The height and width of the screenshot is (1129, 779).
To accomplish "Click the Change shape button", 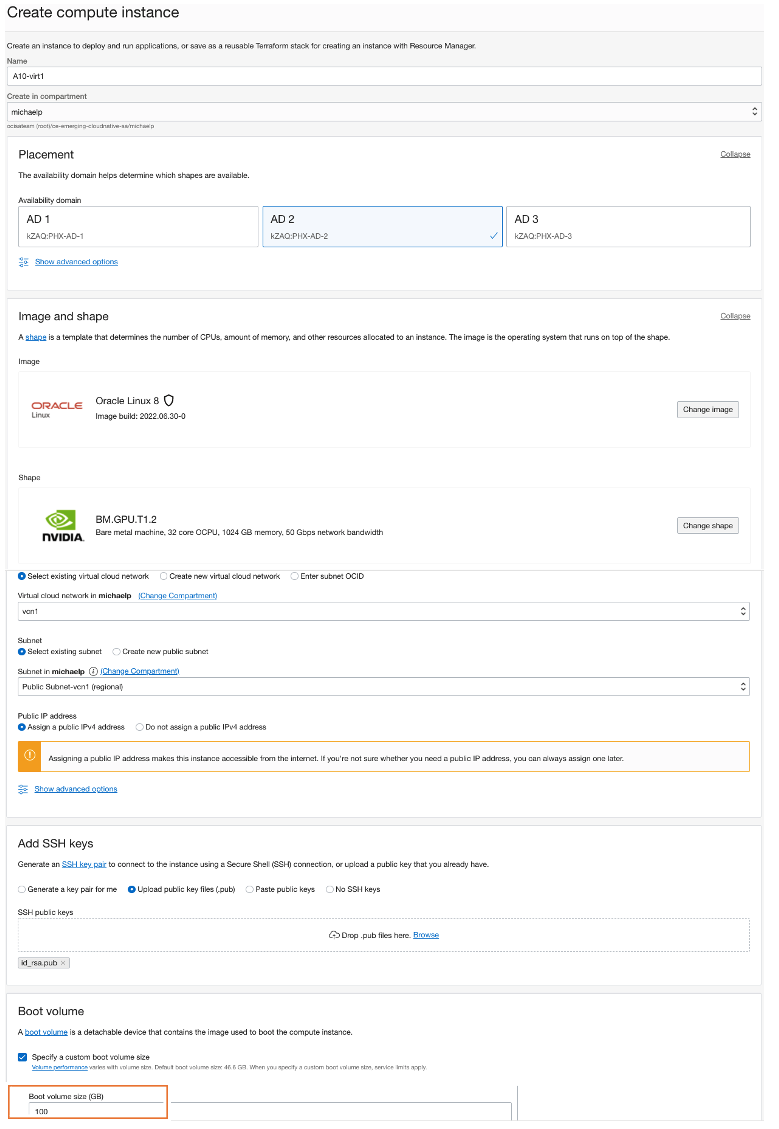I will coord(707,525).
